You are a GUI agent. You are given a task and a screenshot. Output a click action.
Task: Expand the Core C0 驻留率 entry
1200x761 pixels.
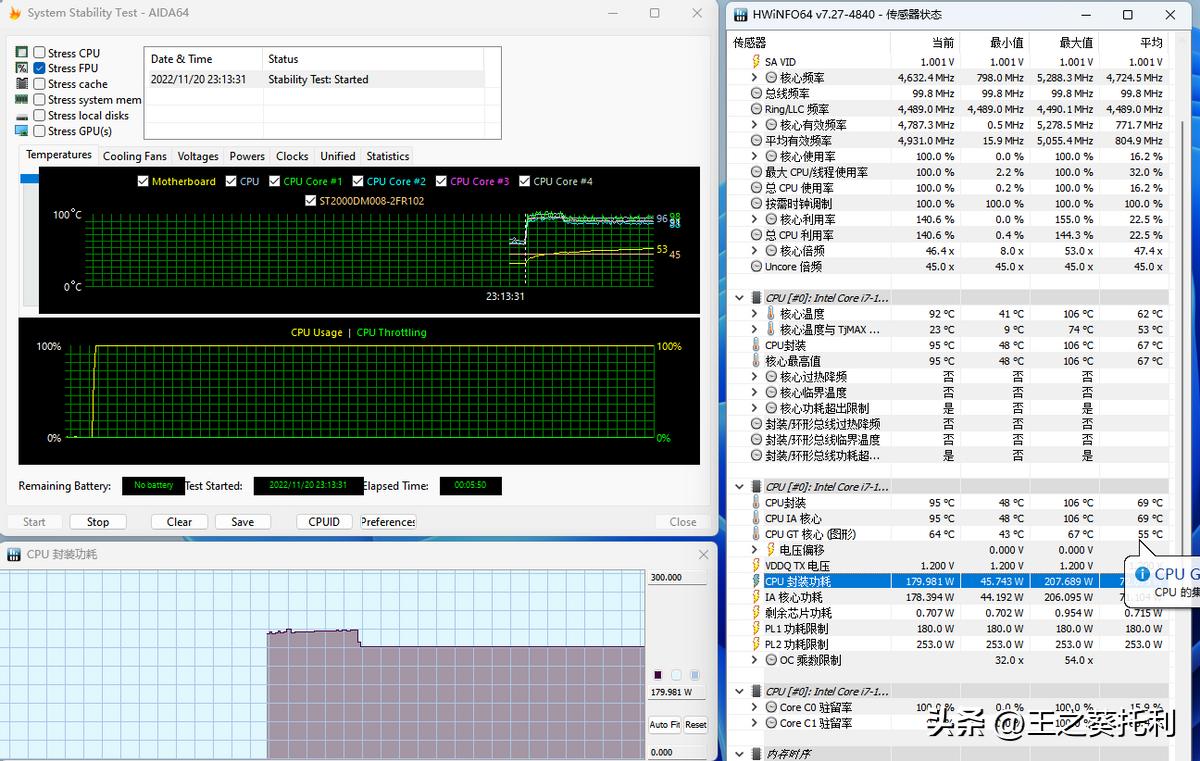coord(753,707)
